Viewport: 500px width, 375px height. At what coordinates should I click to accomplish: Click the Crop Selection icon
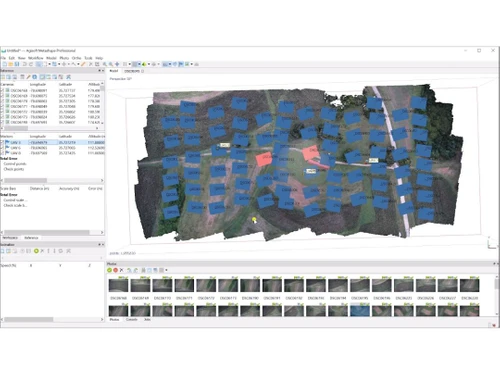tap(97, 64)
